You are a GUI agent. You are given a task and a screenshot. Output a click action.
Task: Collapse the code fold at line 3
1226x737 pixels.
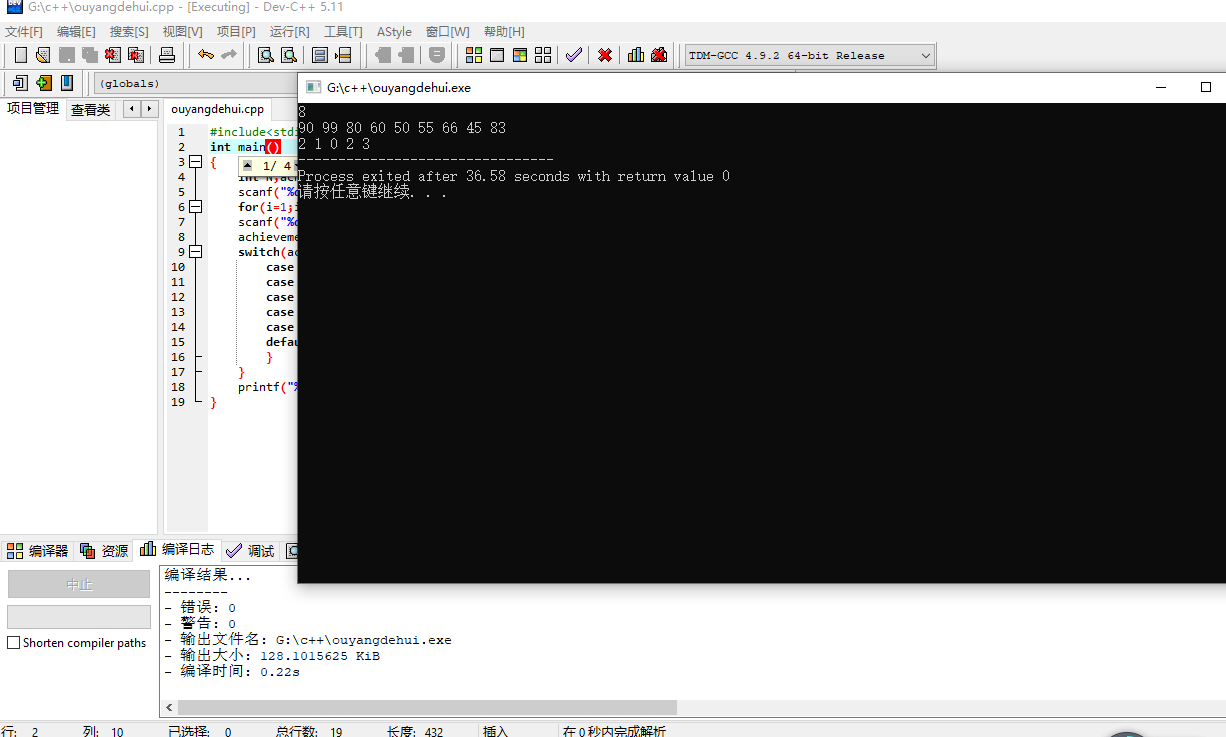(x=195, y=162)
